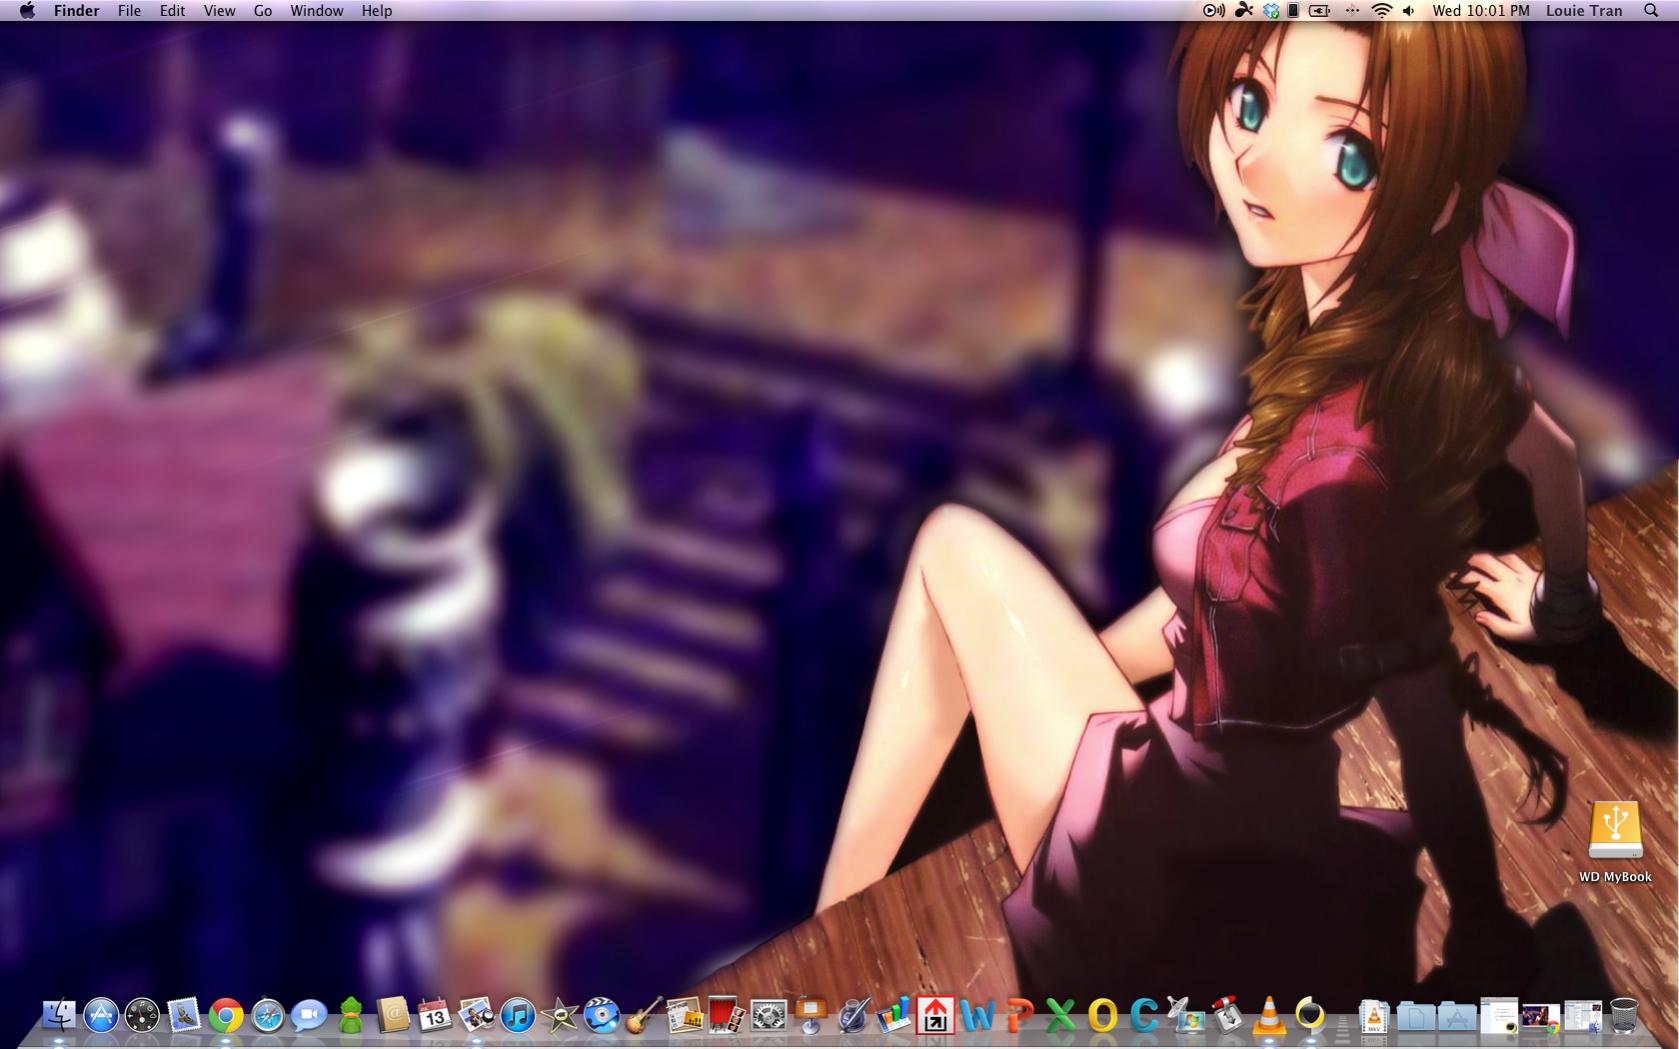Open Spotlight search magnifier

point(1651,11)
